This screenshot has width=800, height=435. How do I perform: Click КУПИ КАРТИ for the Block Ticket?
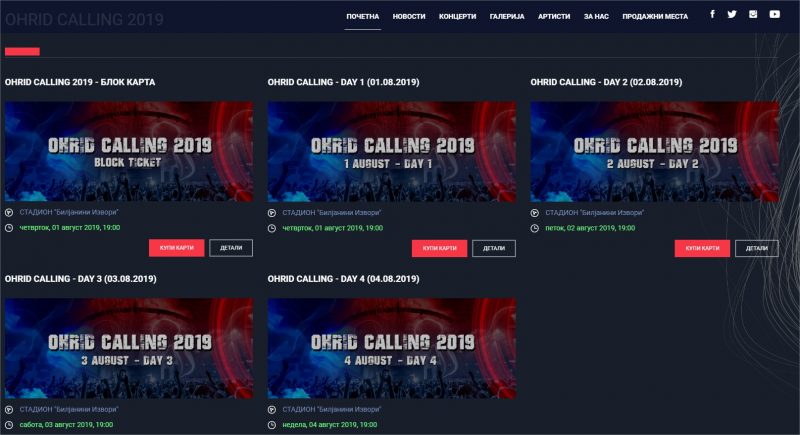click(177, 248)
